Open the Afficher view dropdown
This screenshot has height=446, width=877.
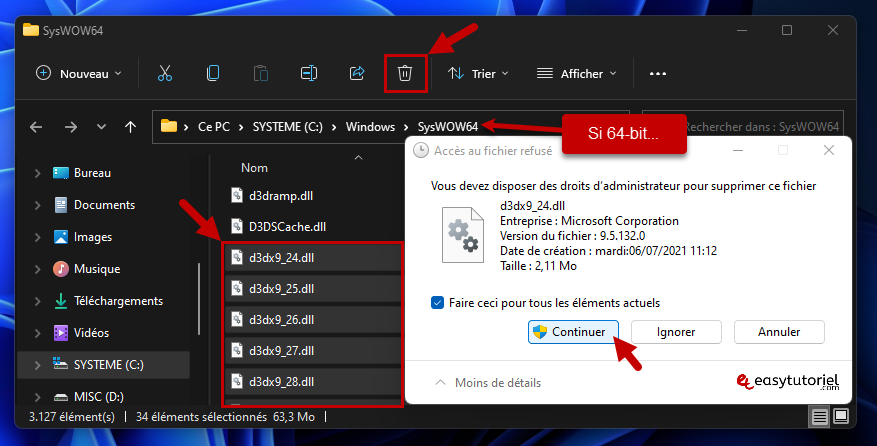(x=577, y=73)
